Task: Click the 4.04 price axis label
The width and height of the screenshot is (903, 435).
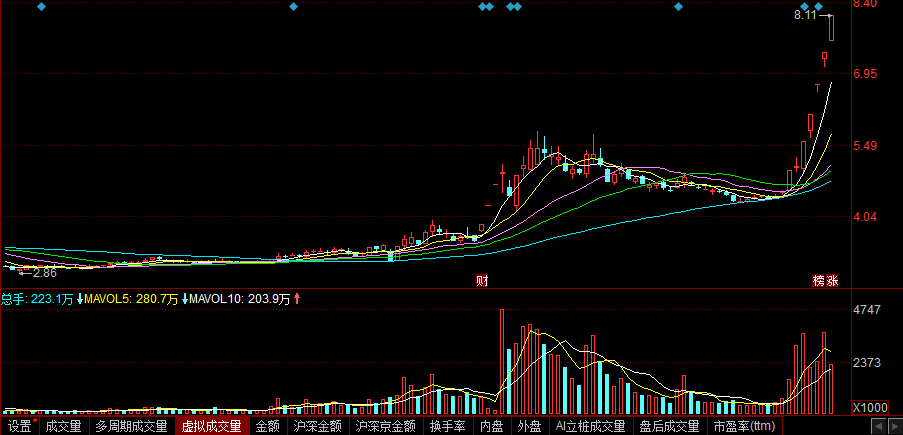Action: coord(866,217)
